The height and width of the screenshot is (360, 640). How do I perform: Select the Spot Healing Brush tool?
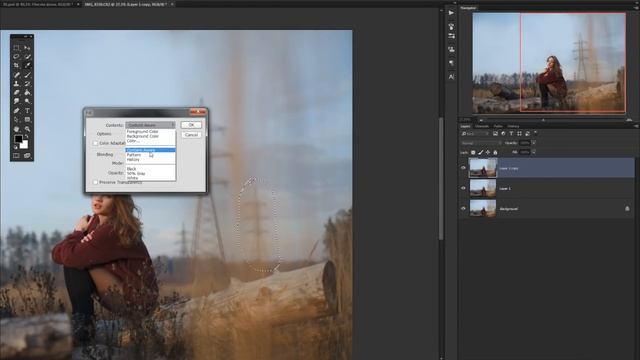(16, 75)
